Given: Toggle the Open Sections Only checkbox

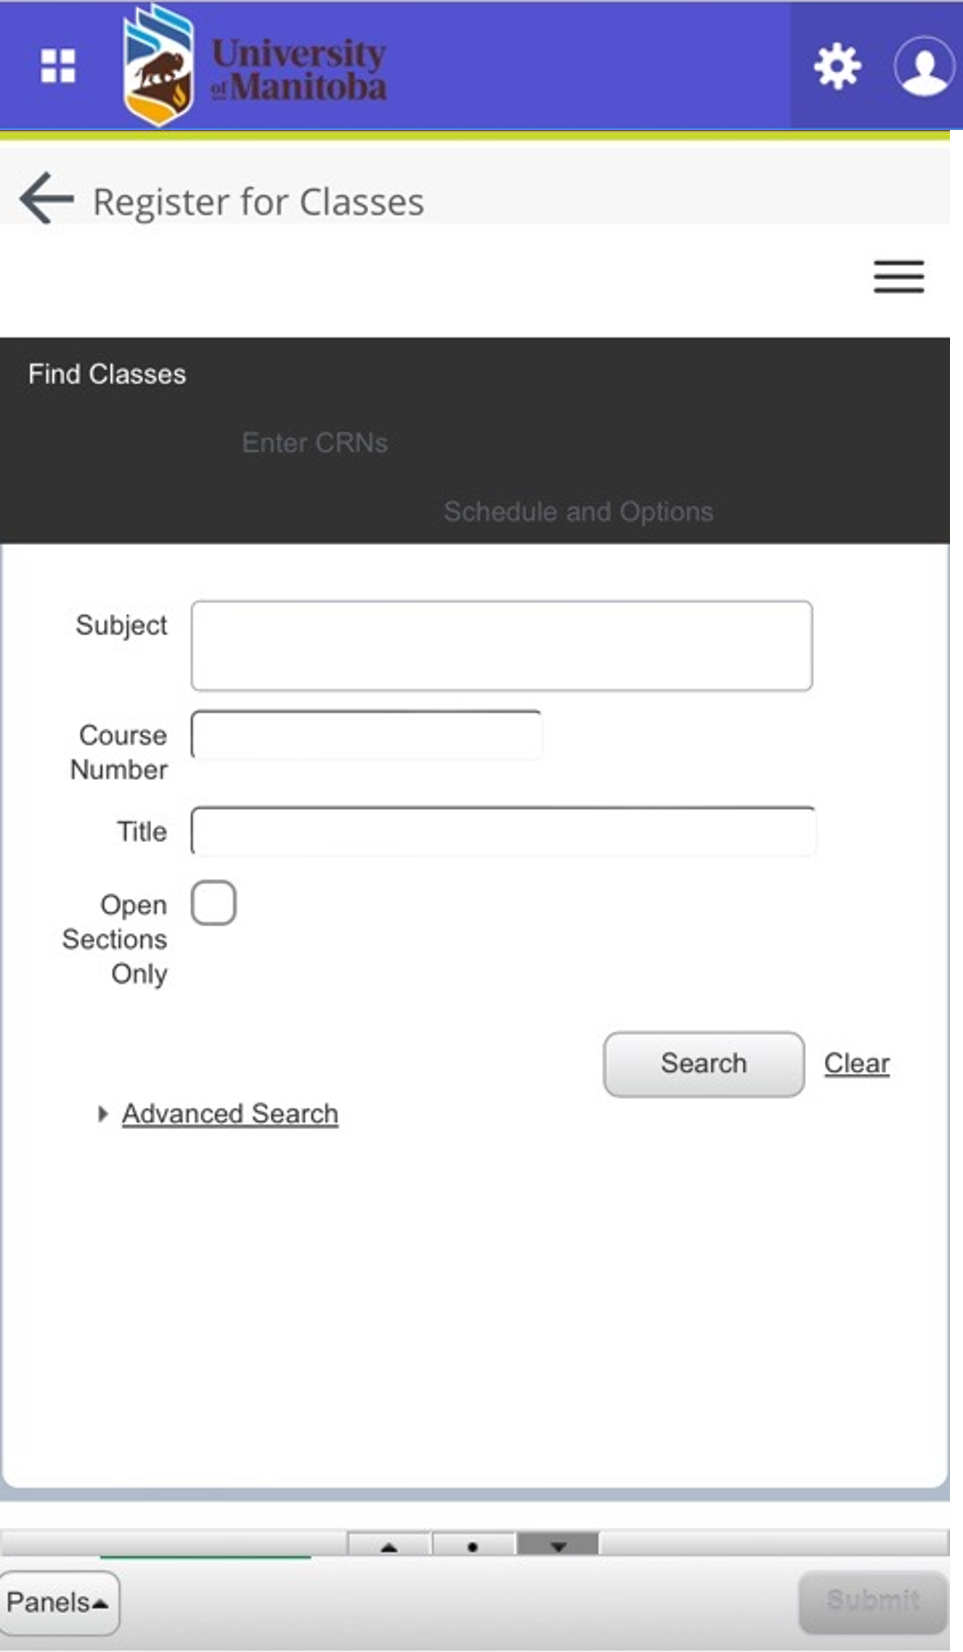Looking at the screenshot, I should tap(214, 903).
